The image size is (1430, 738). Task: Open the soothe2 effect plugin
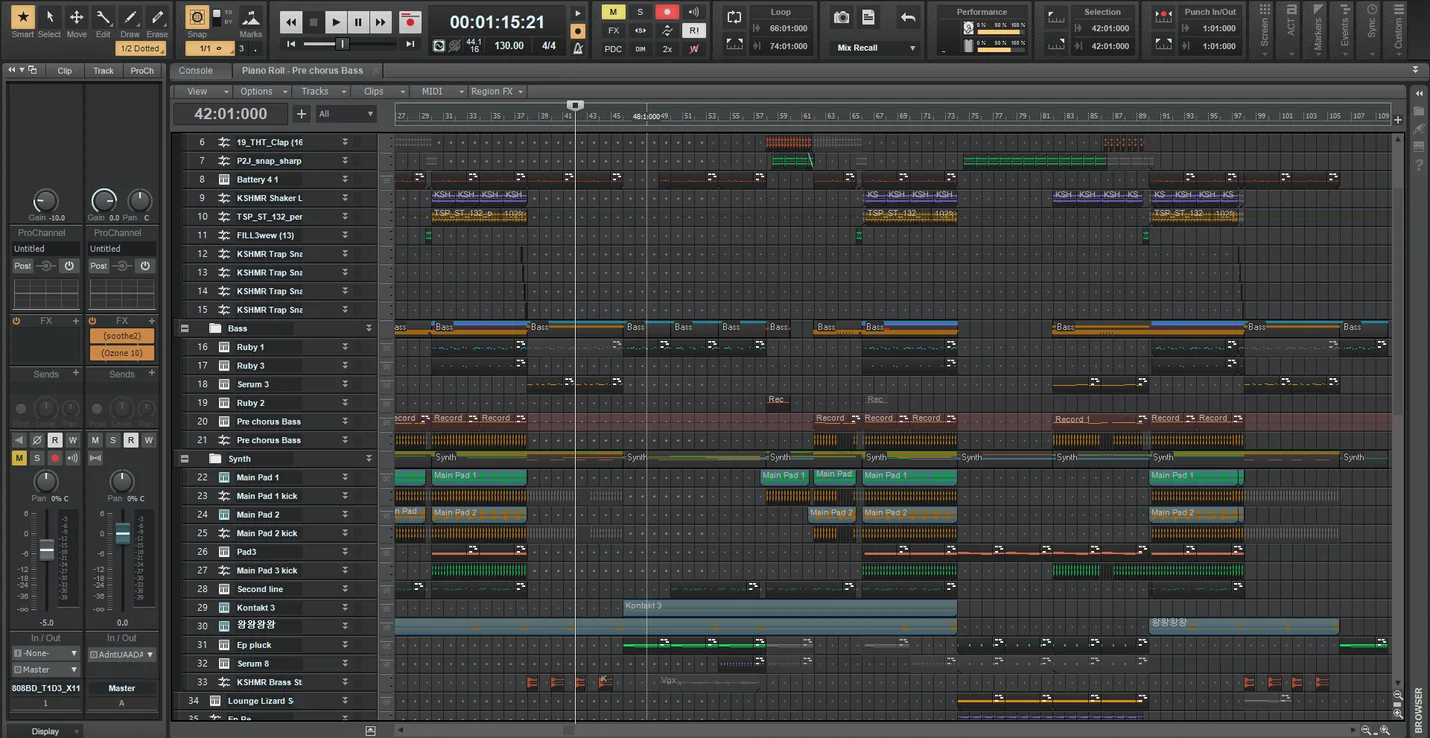click(122, 336)
